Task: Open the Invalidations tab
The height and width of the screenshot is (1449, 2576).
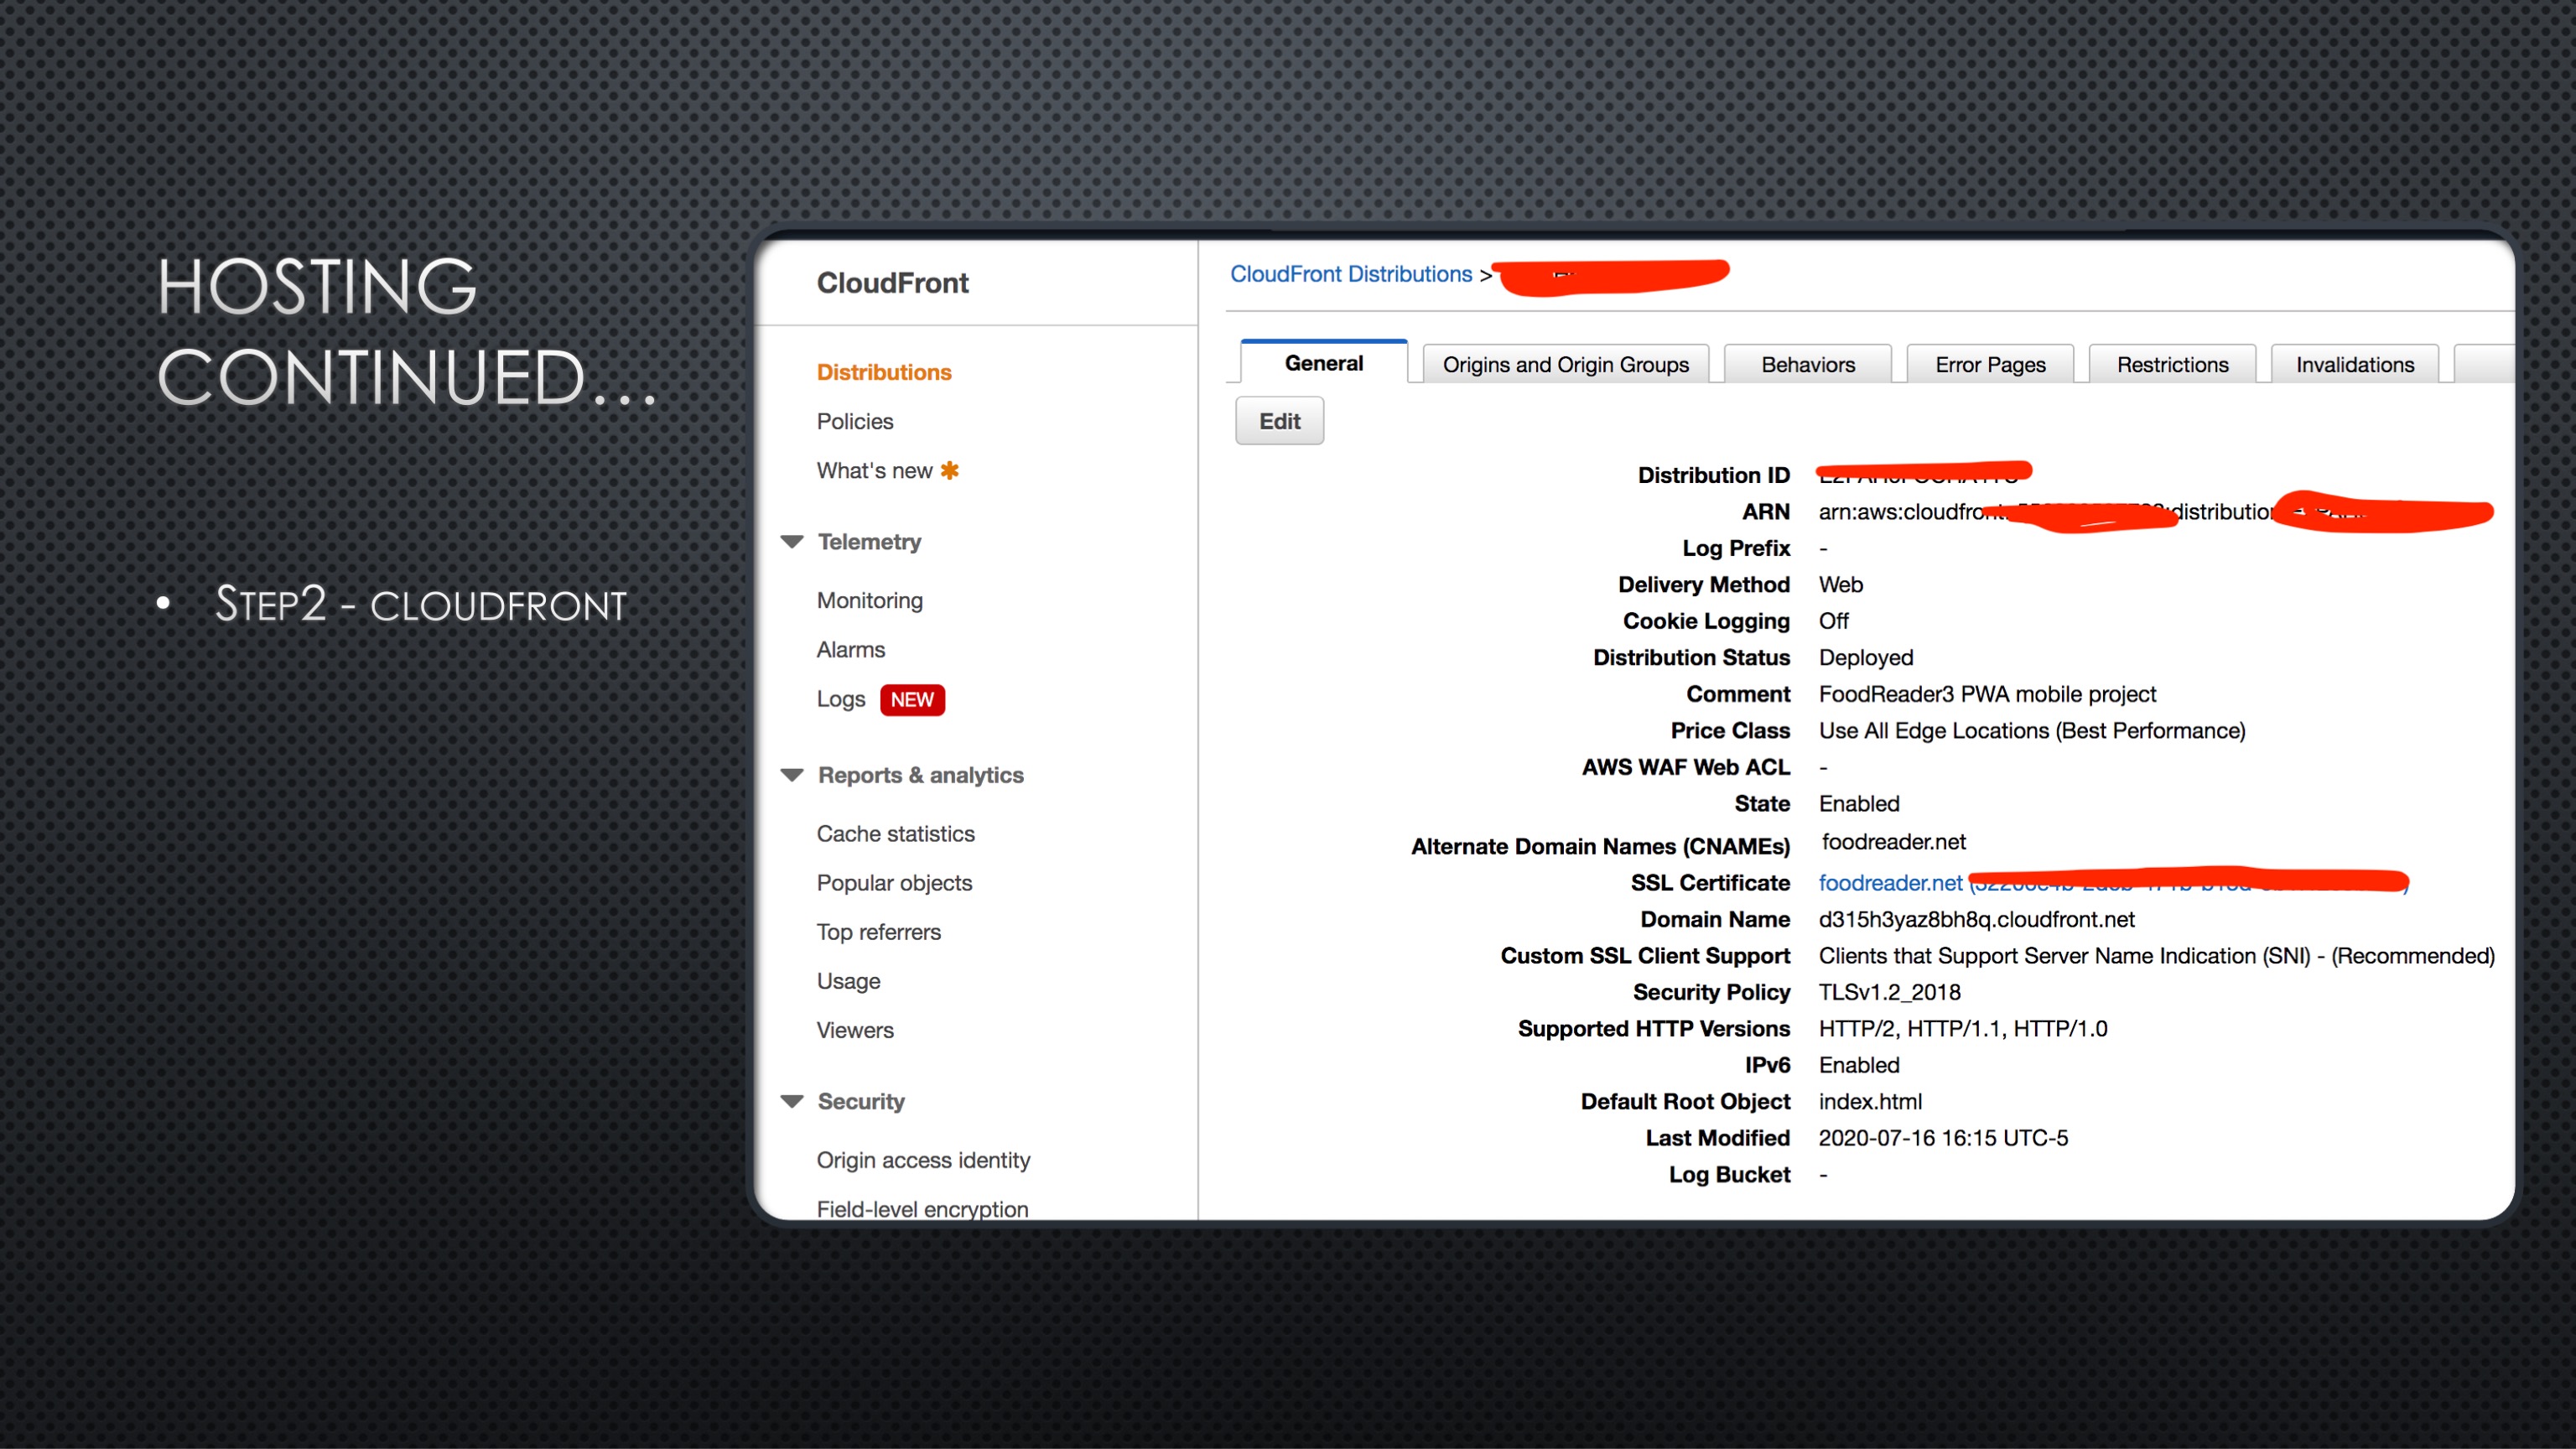Action: point(2354,364)
